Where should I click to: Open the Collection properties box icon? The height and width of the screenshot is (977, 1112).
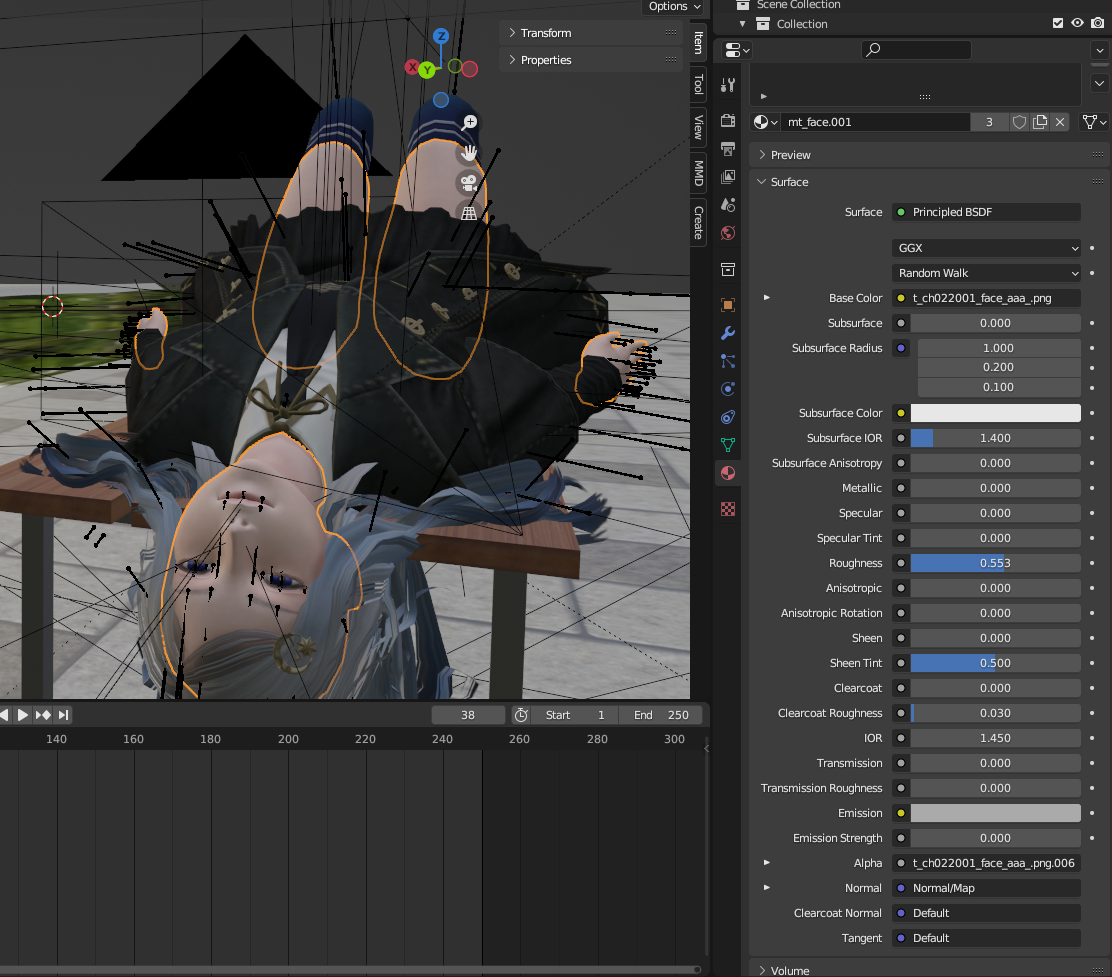728,269
